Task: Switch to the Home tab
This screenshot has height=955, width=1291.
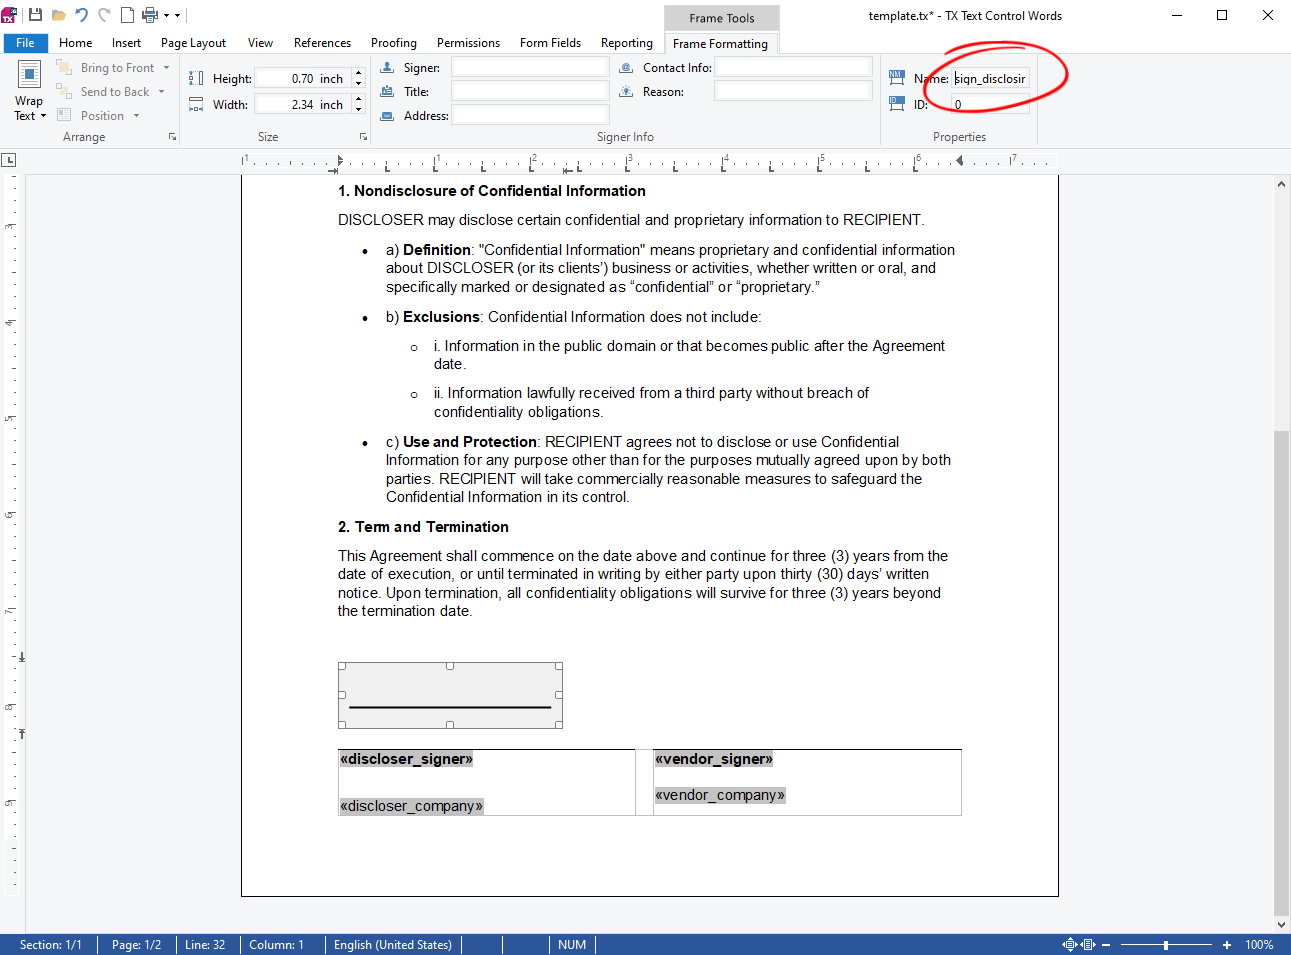Action: point(75,43)
